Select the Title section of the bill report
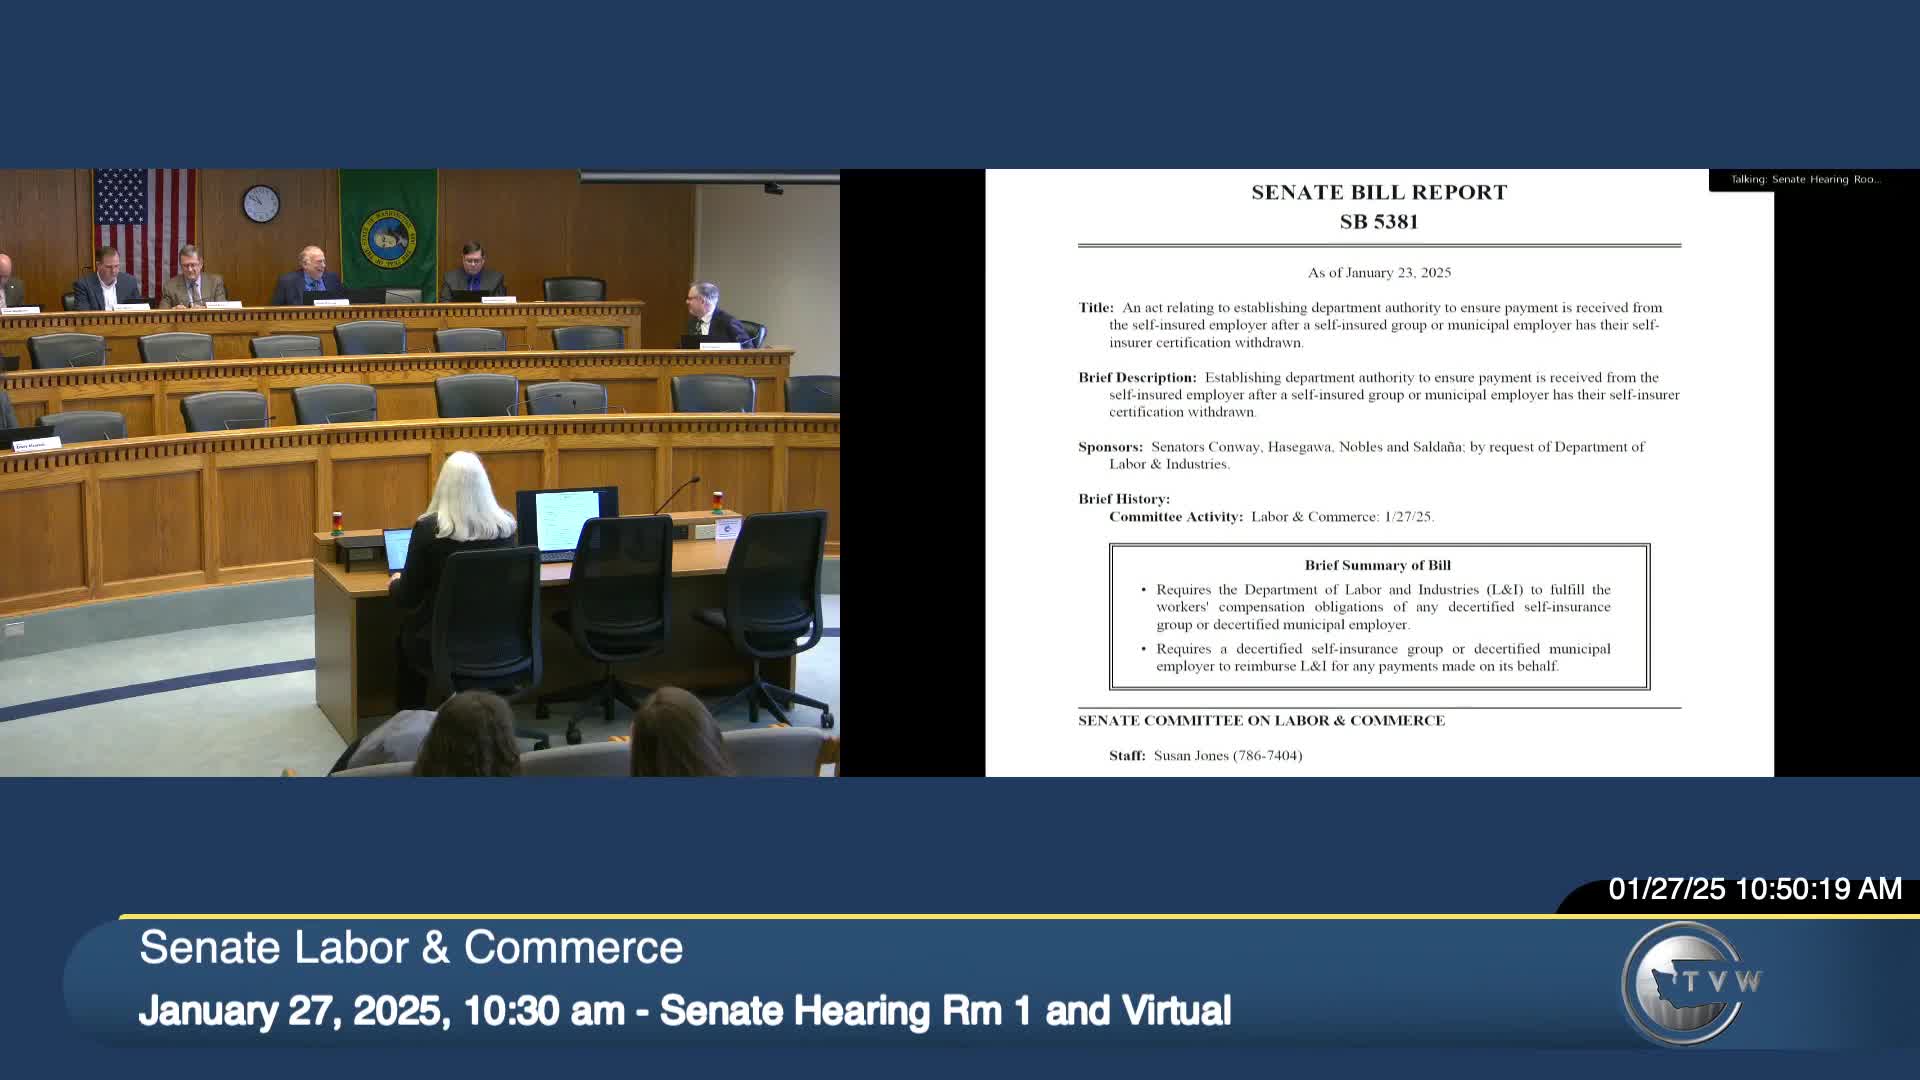Viewport: 1920px width, 1080px height. (1380, 326)
